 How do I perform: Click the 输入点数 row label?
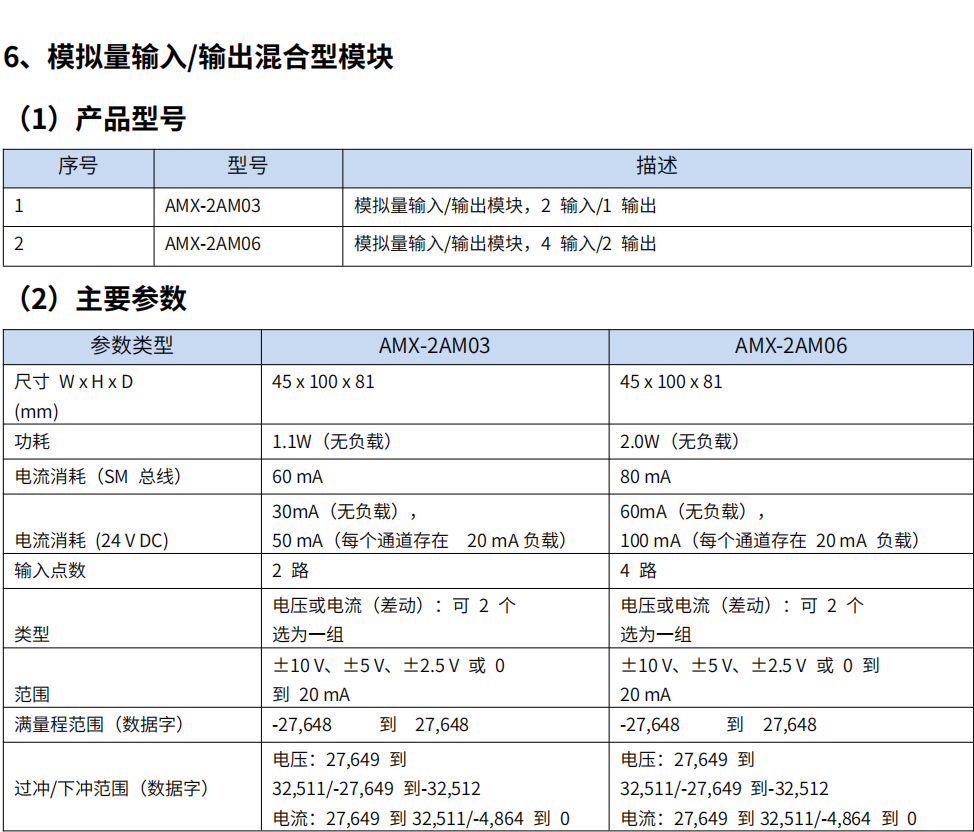pyautogui.click(x=50, y=571)
